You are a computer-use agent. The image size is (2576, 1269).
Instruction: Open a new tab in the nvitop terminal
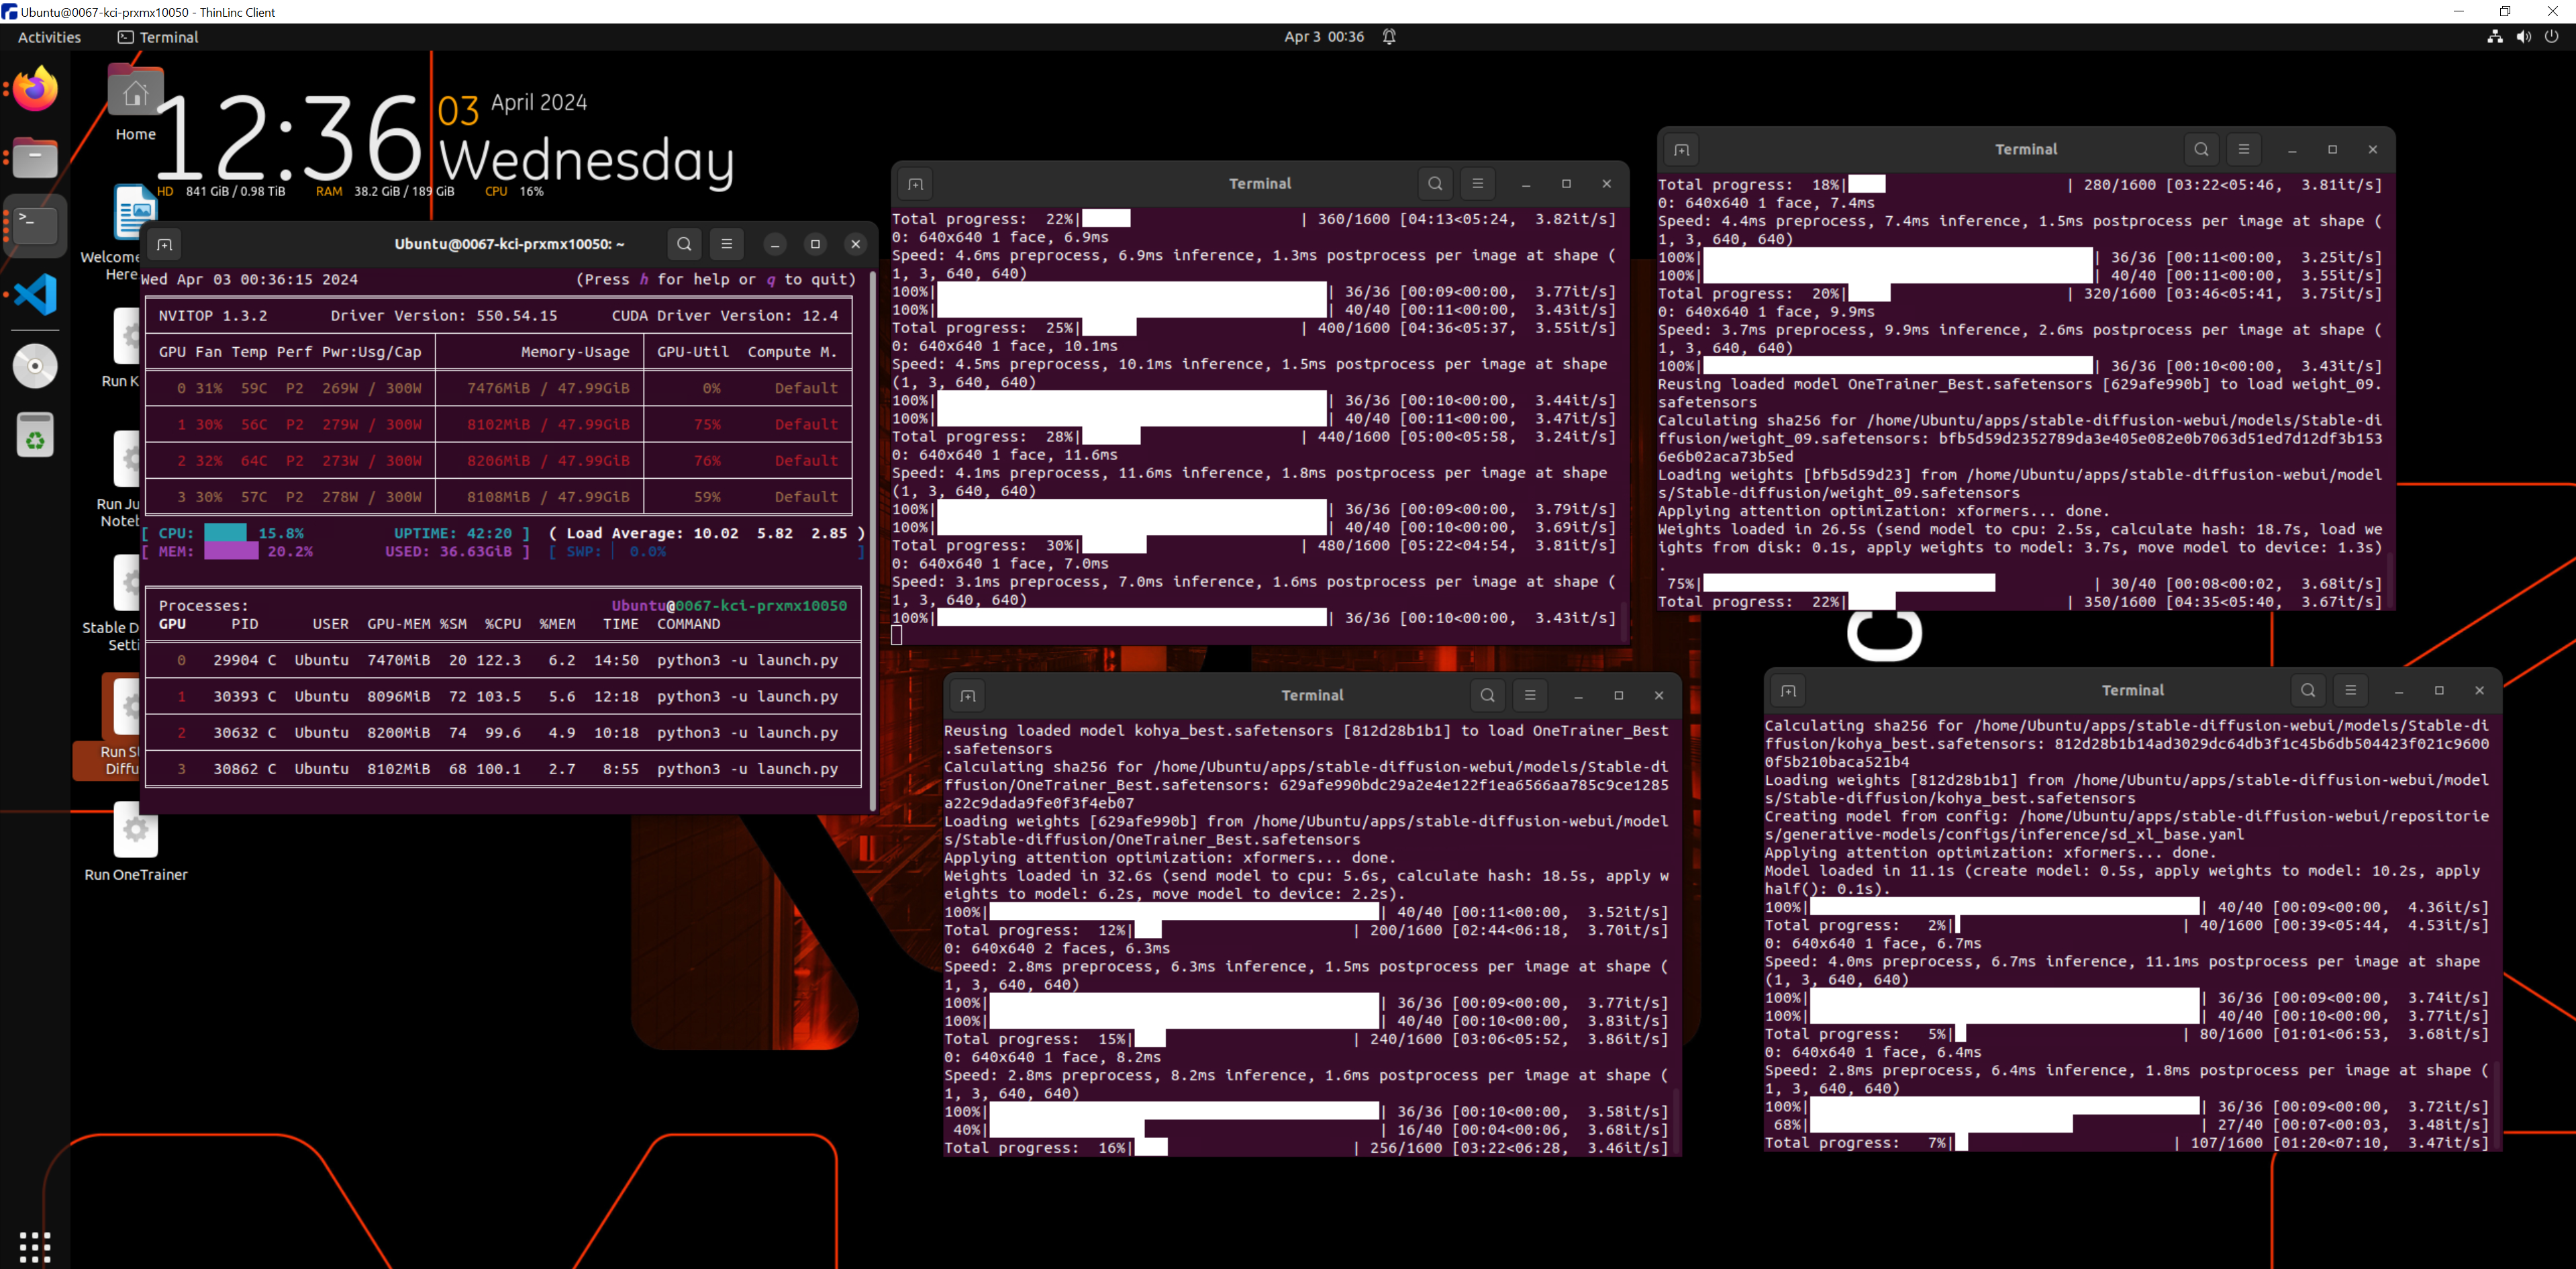point(165,243)
